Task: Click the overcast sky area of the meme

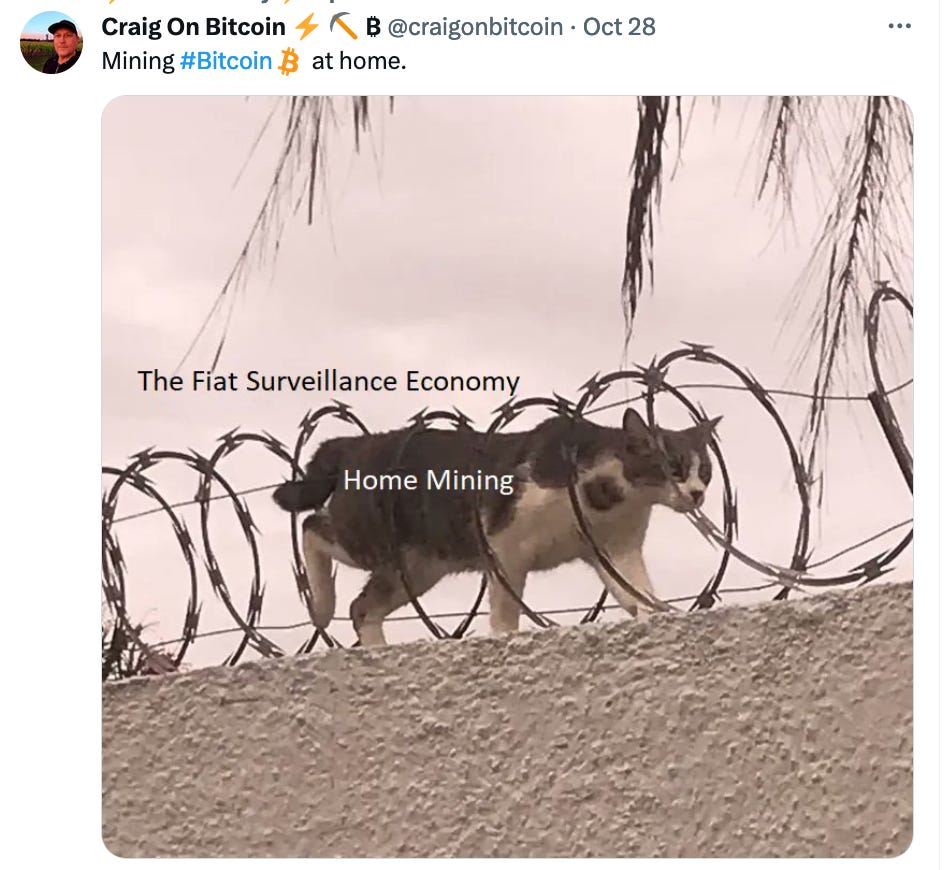Action: pyautogui.click(x=484, y=242)
